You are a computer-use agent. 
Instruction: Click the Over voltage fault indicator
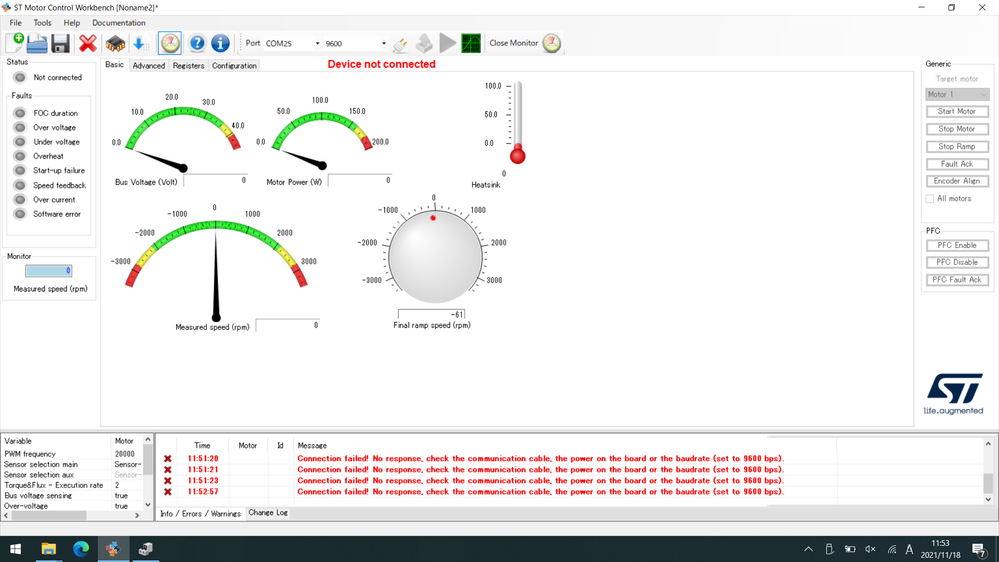[20, 127]
